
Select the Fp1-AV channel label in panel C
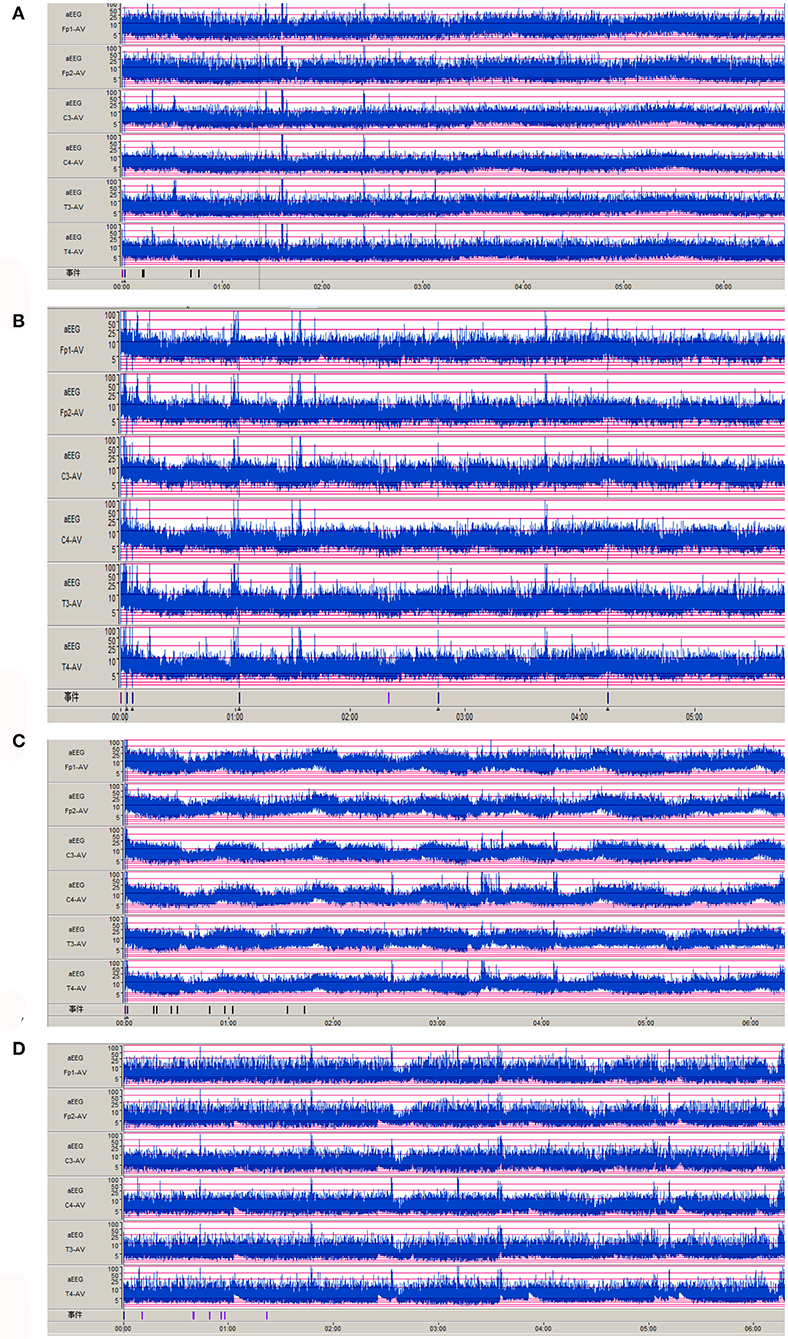pos(78,767)
